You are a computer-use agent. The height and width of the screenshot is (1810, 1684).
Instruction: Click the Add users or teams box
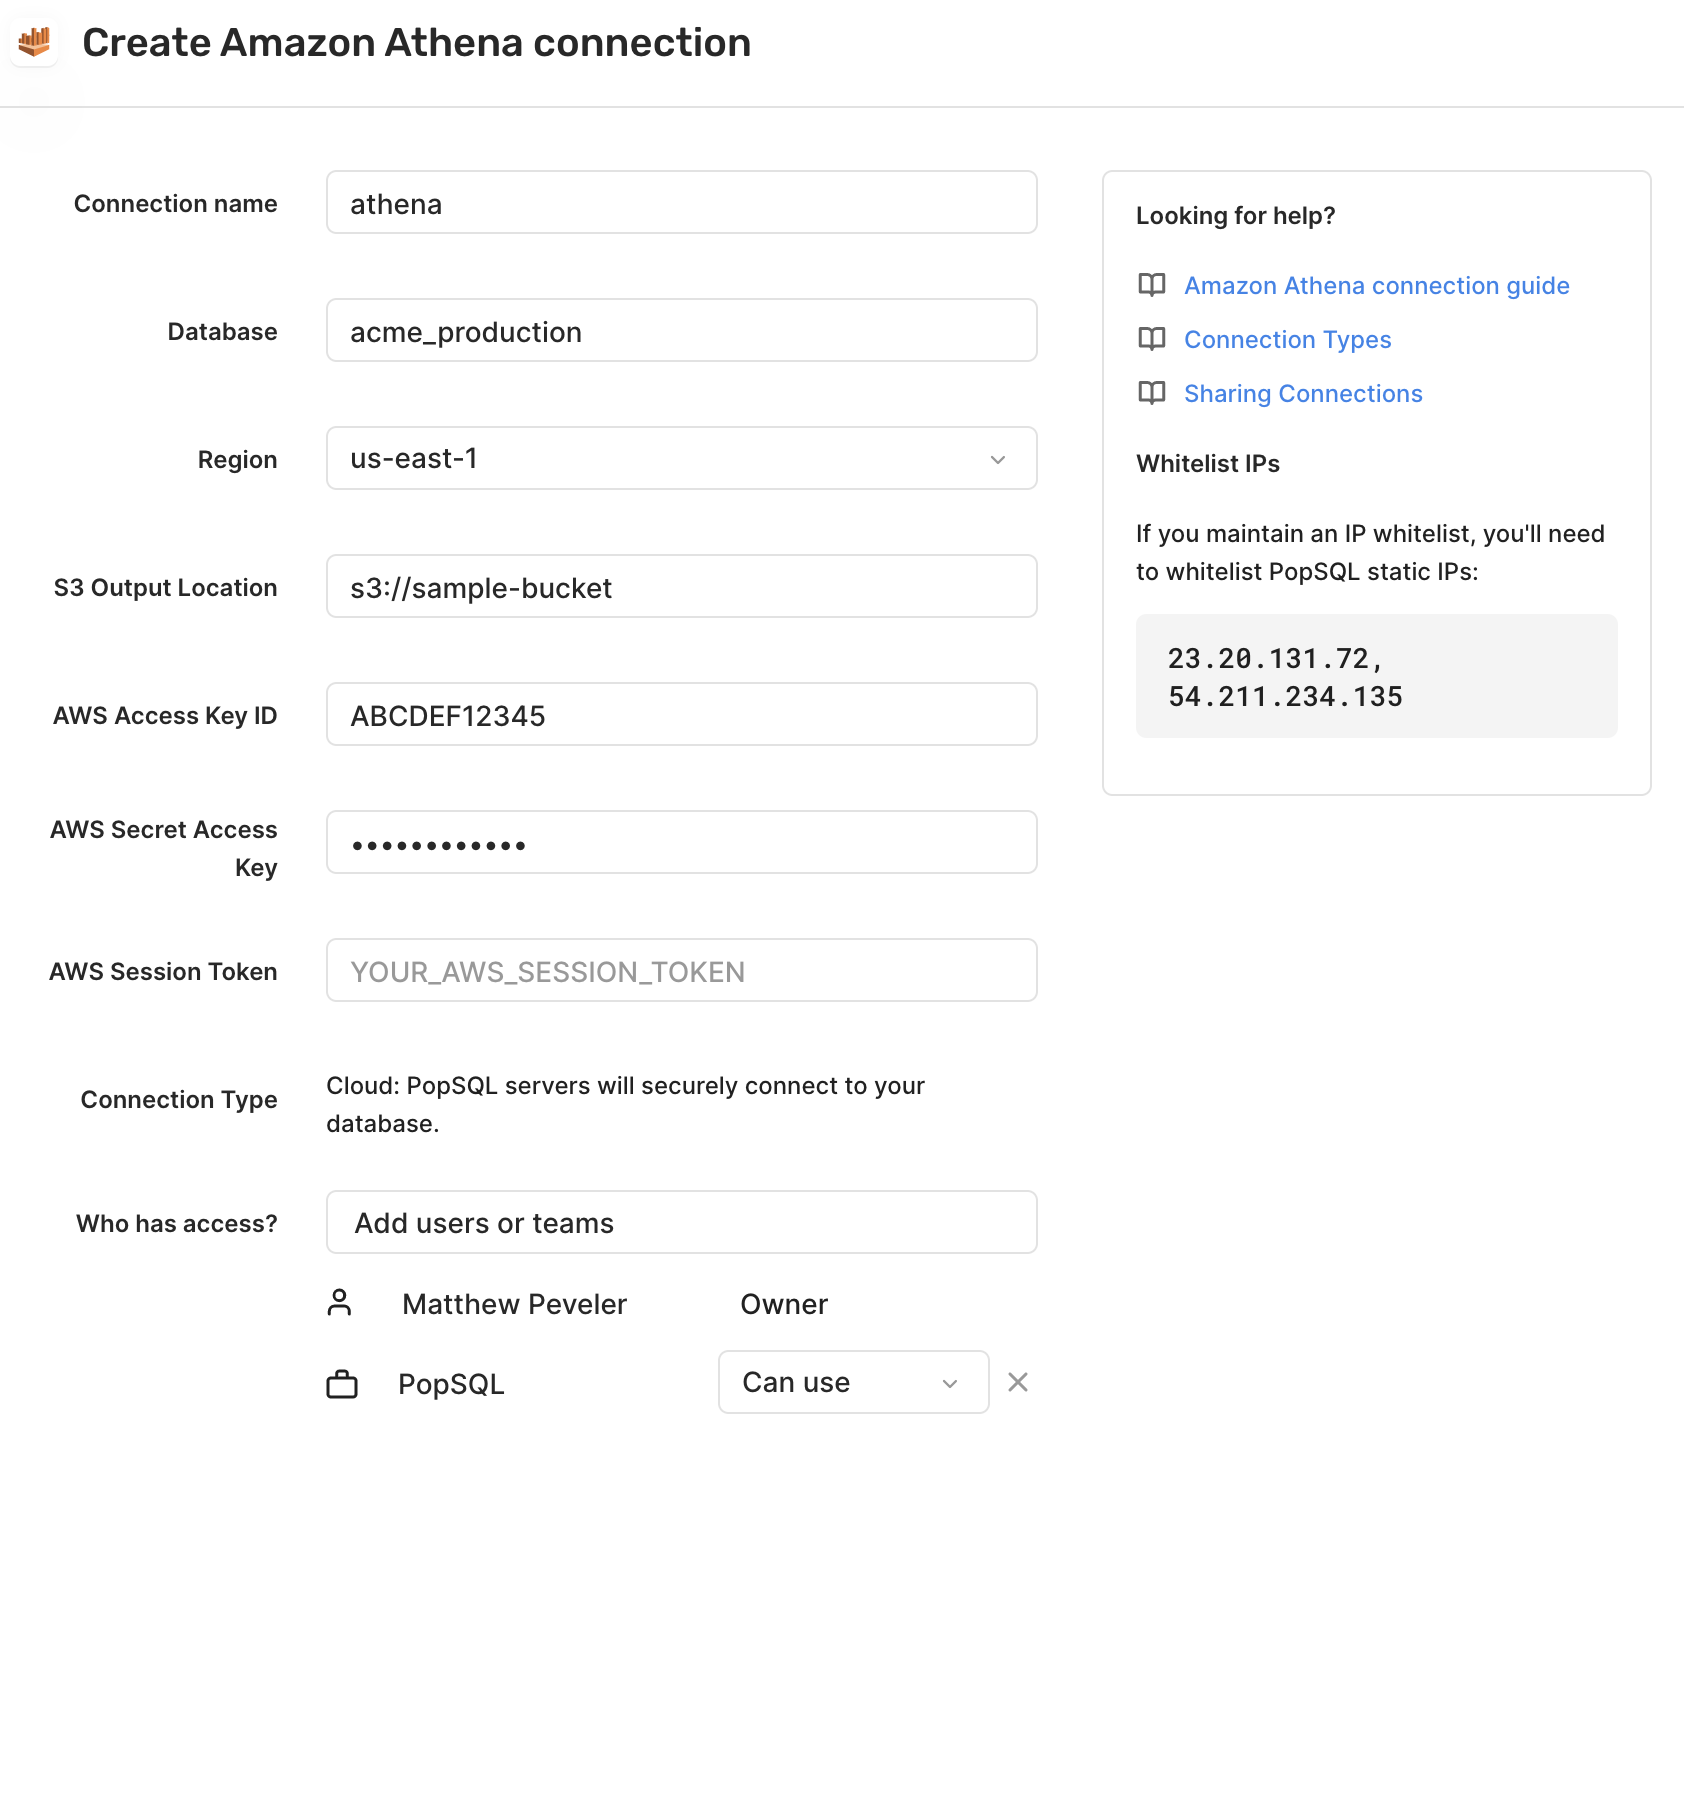pyautogui.click(x=682, y=1222)
